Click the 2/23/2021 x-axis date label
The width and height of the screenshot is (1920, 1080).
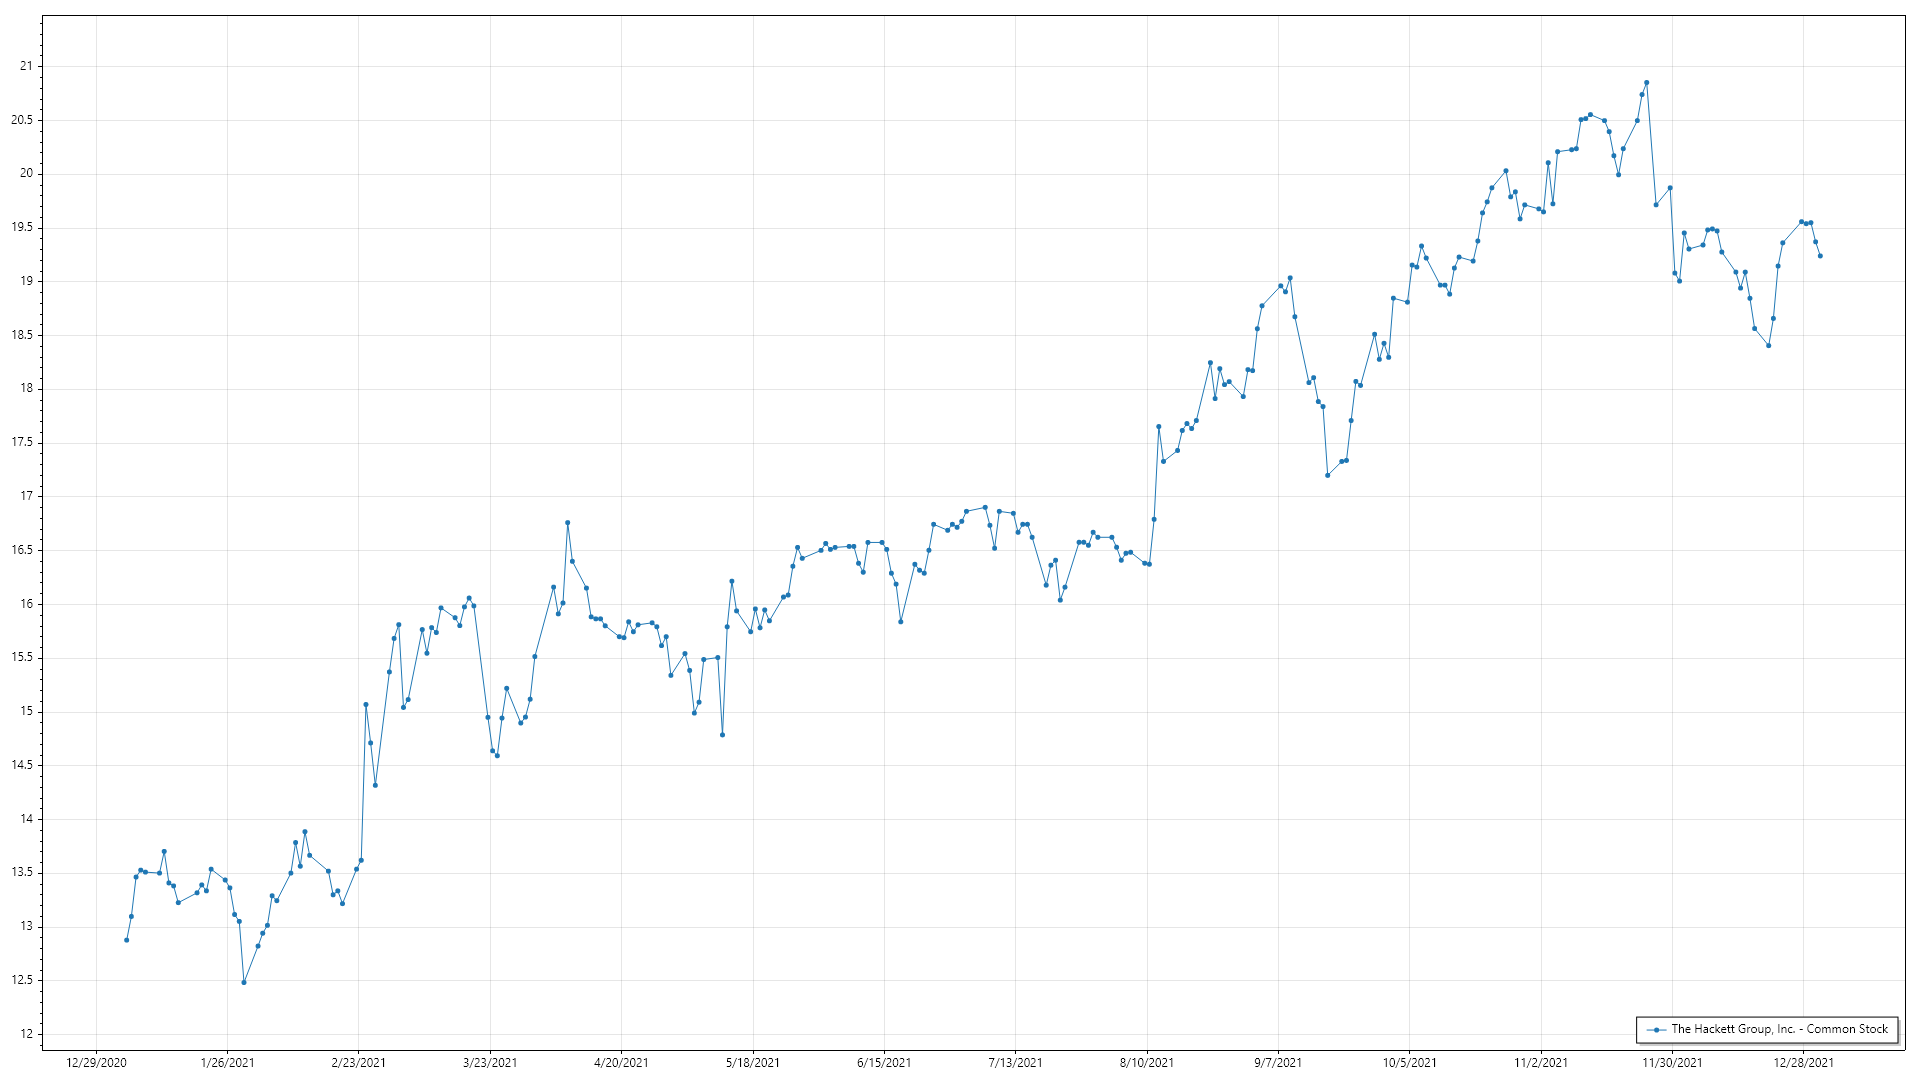click(x=359, y=1063)
